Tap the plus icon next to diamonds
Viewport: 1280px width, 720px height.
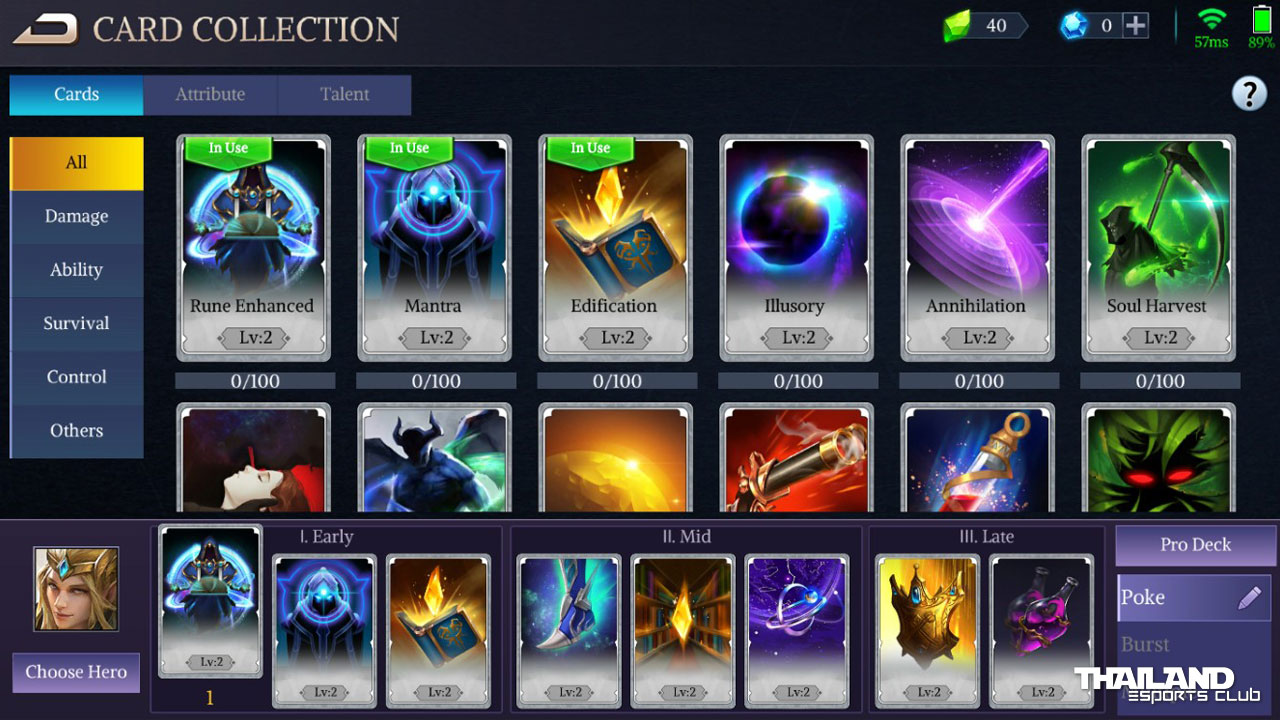tap(1135, 26)
